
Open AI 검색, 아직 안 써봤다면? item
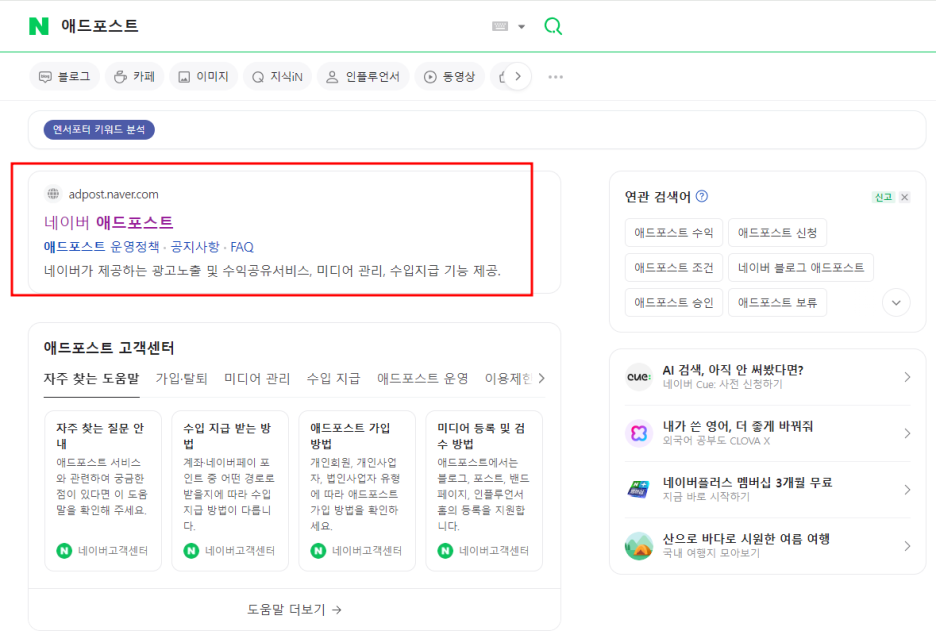733,370
